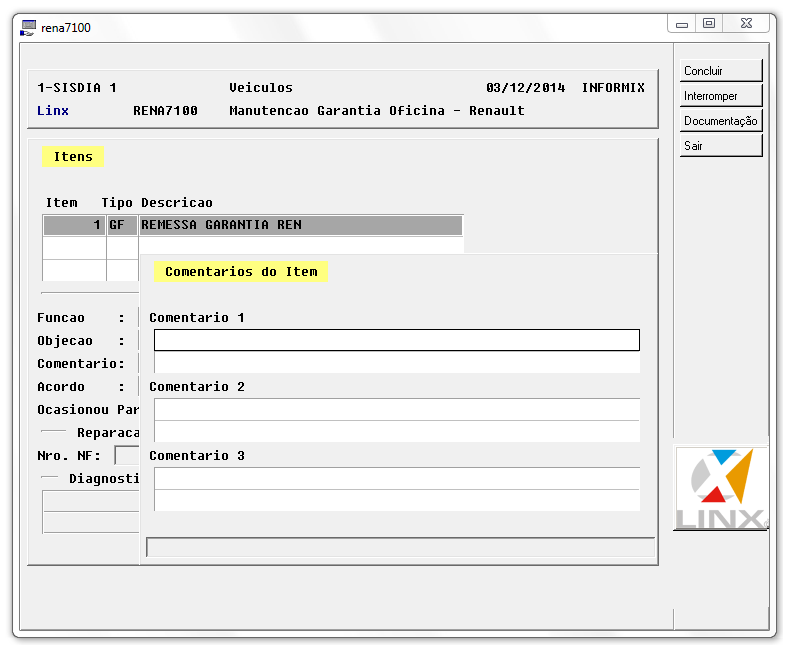Click the Comentario 1 label
788x648 pixels.
[197, 318]
